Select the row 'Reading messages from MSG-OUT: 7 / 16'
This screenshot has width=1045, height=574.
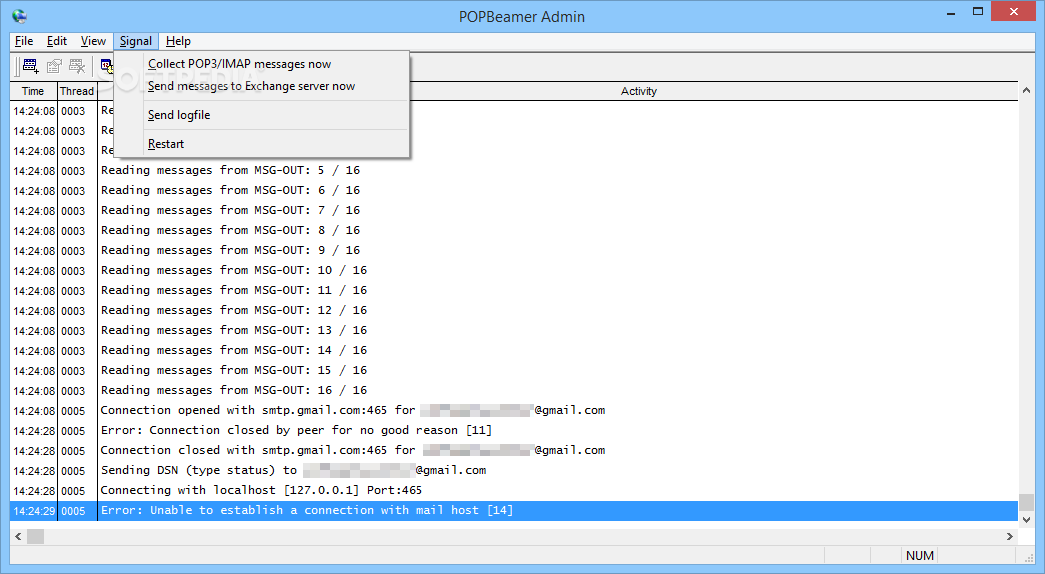tap(514, 211)
